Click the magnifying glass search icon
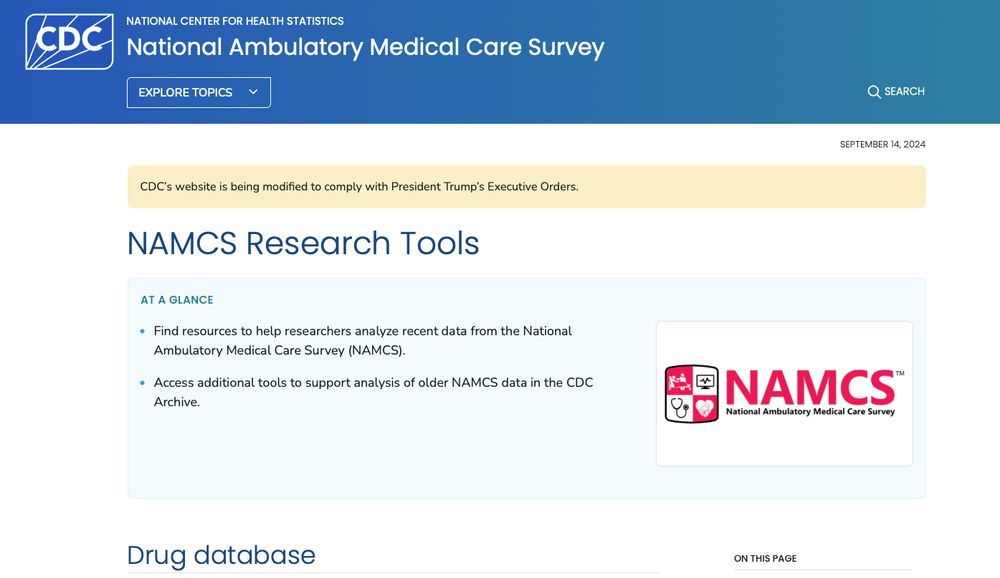Image resolution: width=1000 pixels, height=578 pixels. [x=874, y=91]
